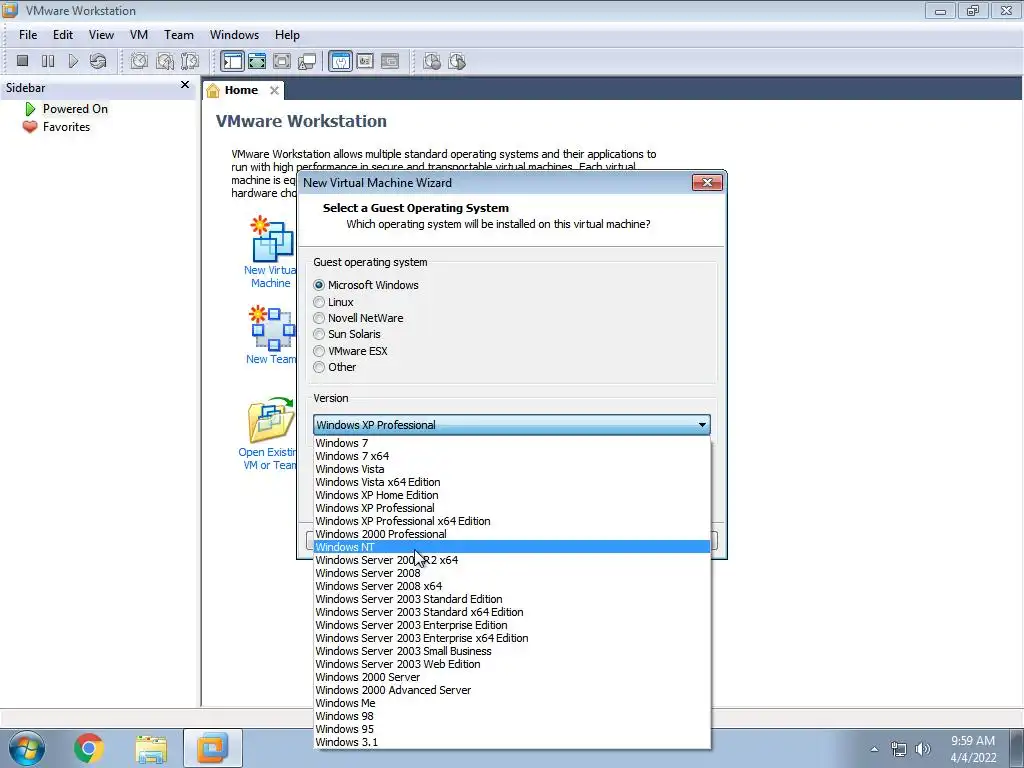Choose Windows Server 2008 x64 option
This screenshot has height=768, width=1024.
[x=512, y=586]
